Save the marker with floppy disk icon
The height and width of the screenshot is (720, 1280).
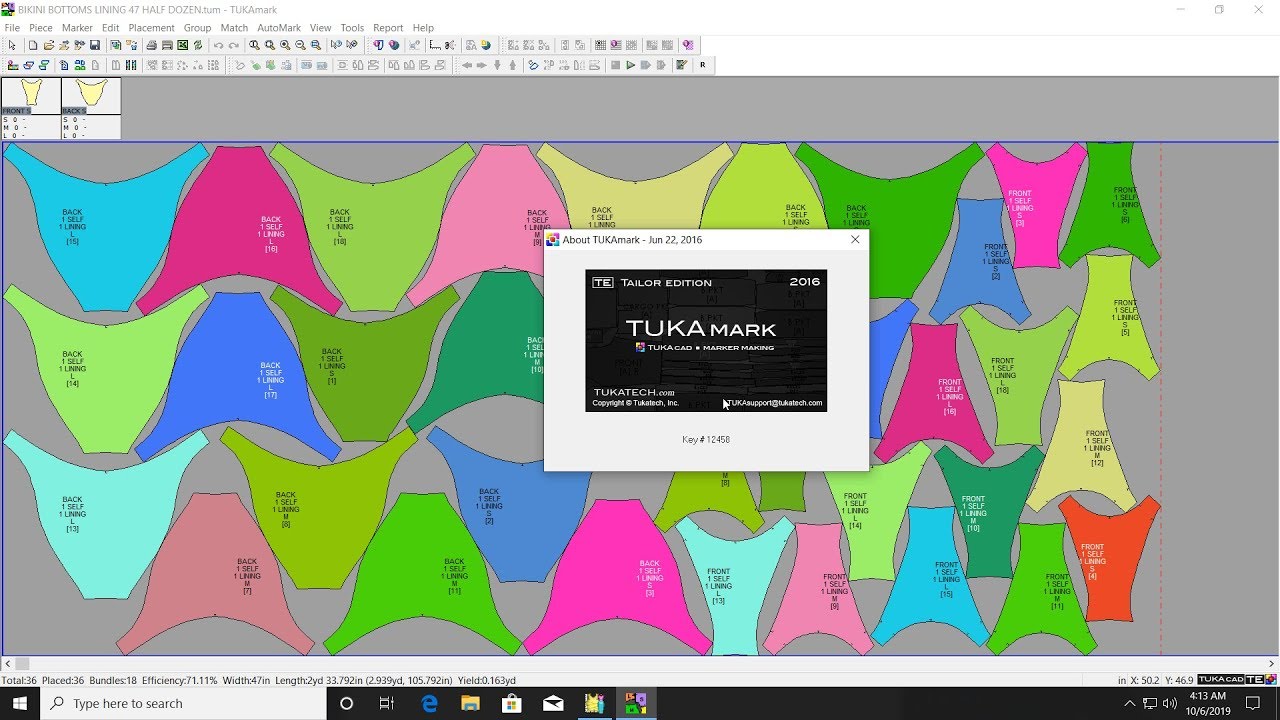click(95, 45)
